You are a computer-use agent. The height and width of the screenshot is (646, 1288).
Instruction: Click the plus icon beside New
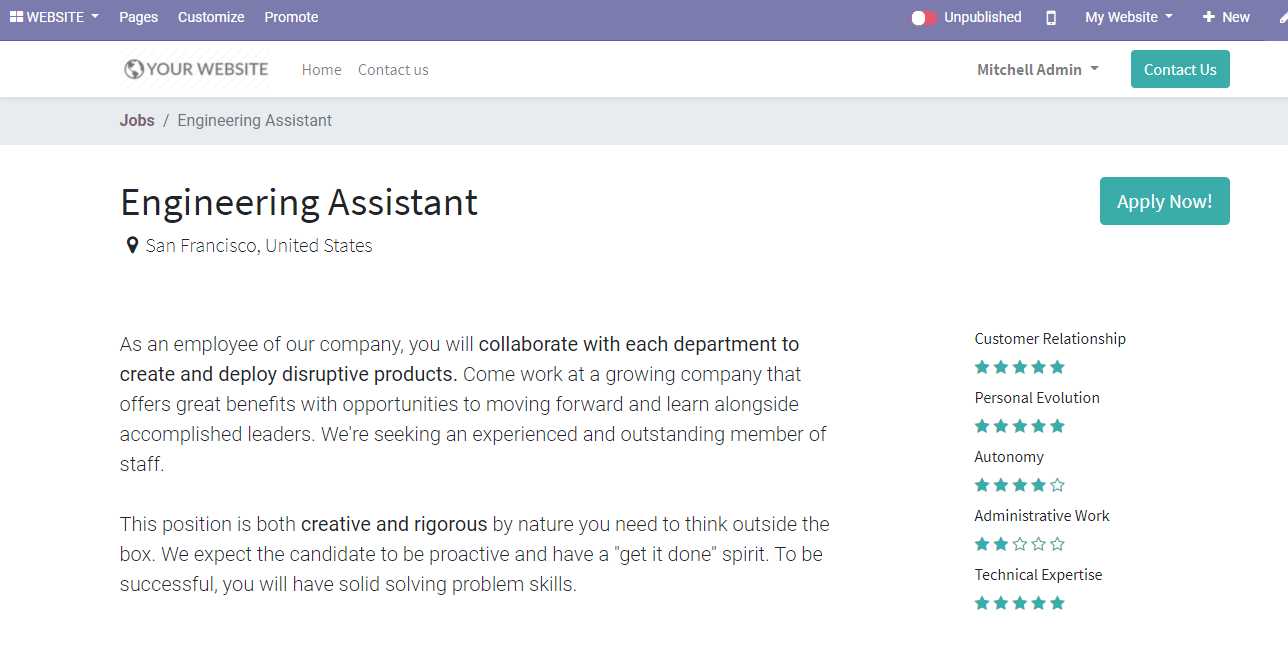[1208, 17]
